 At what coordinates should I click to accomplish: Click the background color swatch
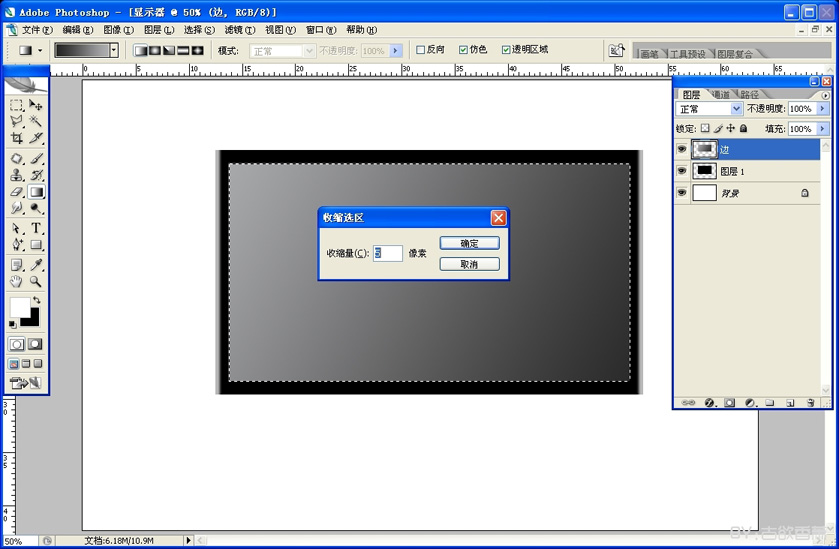[34, 320]
